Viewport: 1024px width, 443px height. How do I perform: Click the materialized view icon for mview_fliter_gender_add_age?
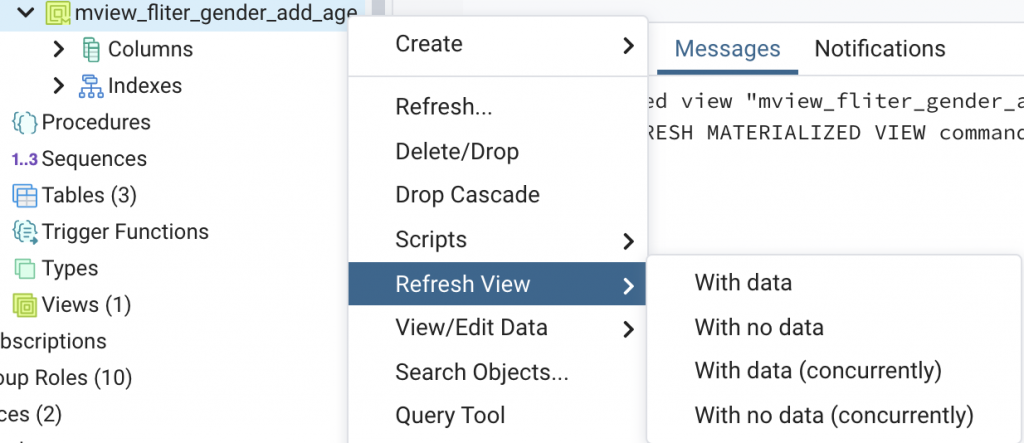pos(60,13)
